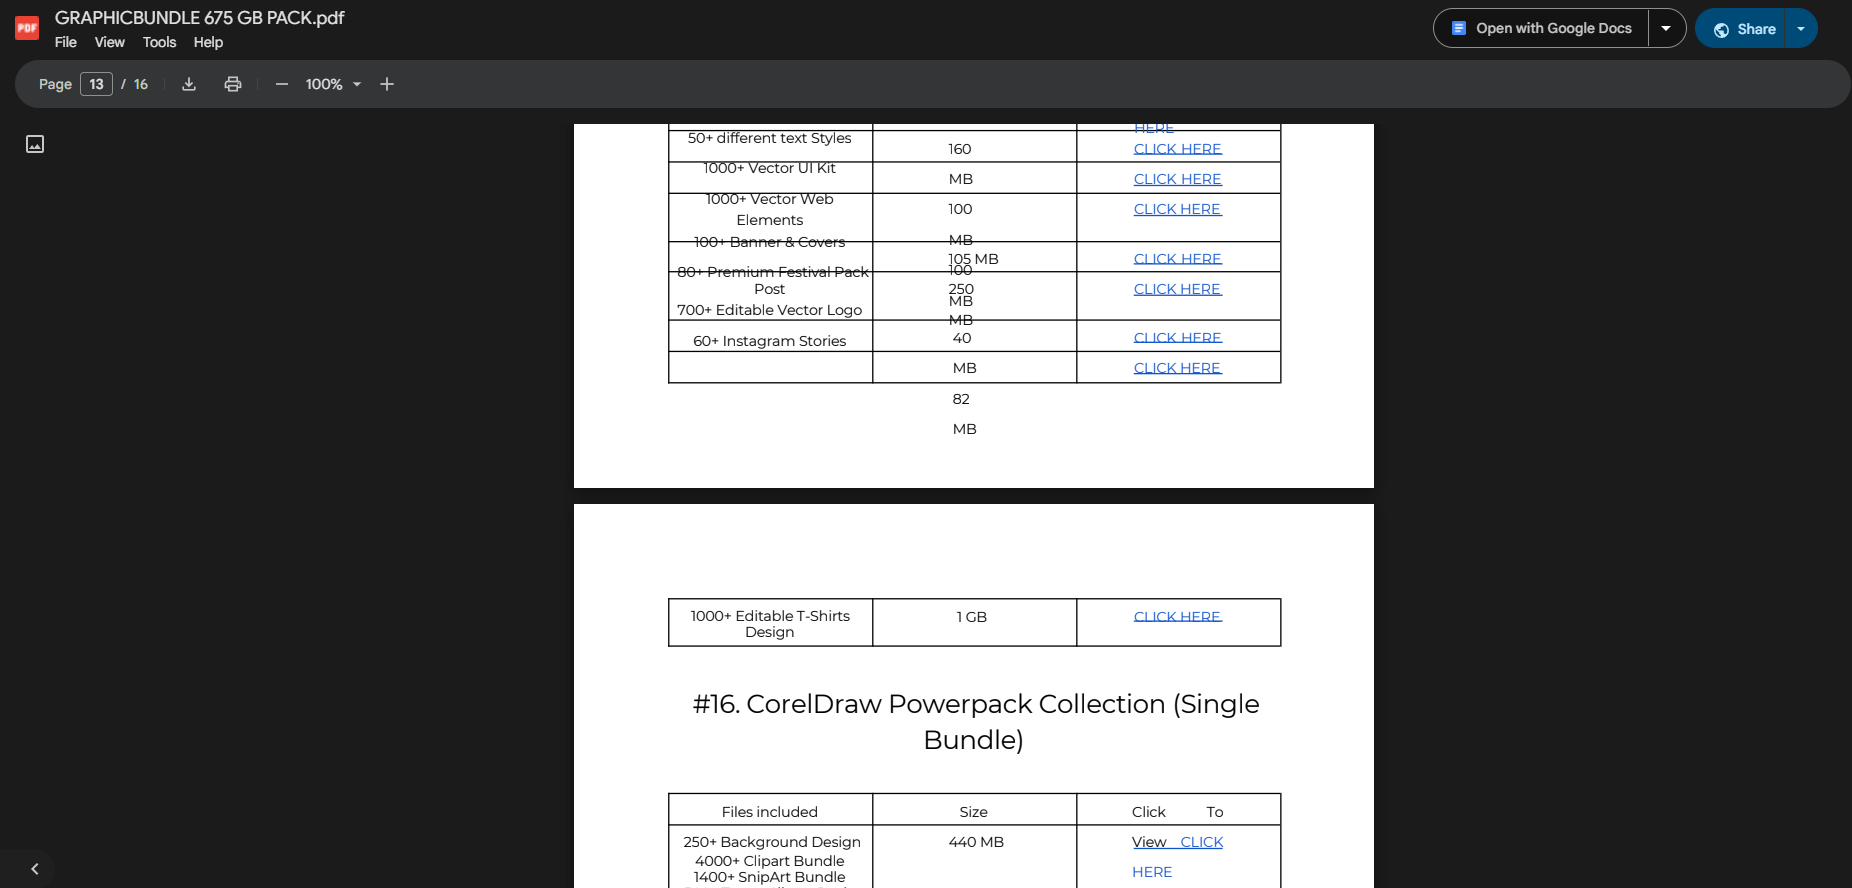Open the Tools menu

pos(159,42)
